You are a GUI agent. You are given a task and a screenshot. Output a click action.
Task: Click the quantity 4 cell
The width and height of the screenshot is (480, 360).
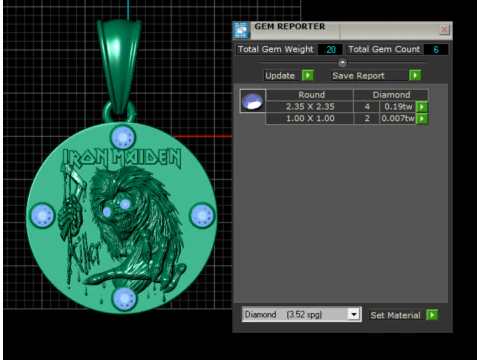(367, 107)
